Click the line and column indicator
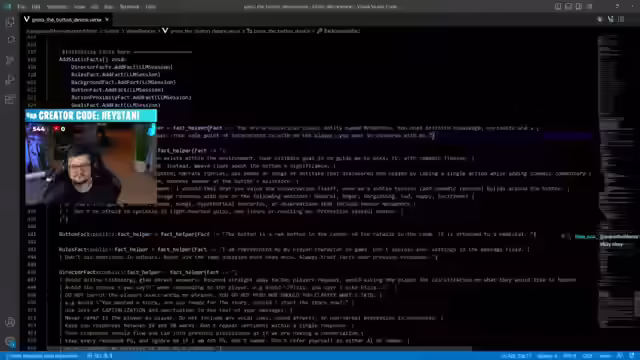Viewport: 640px width, 360px height. click(516, 356)
